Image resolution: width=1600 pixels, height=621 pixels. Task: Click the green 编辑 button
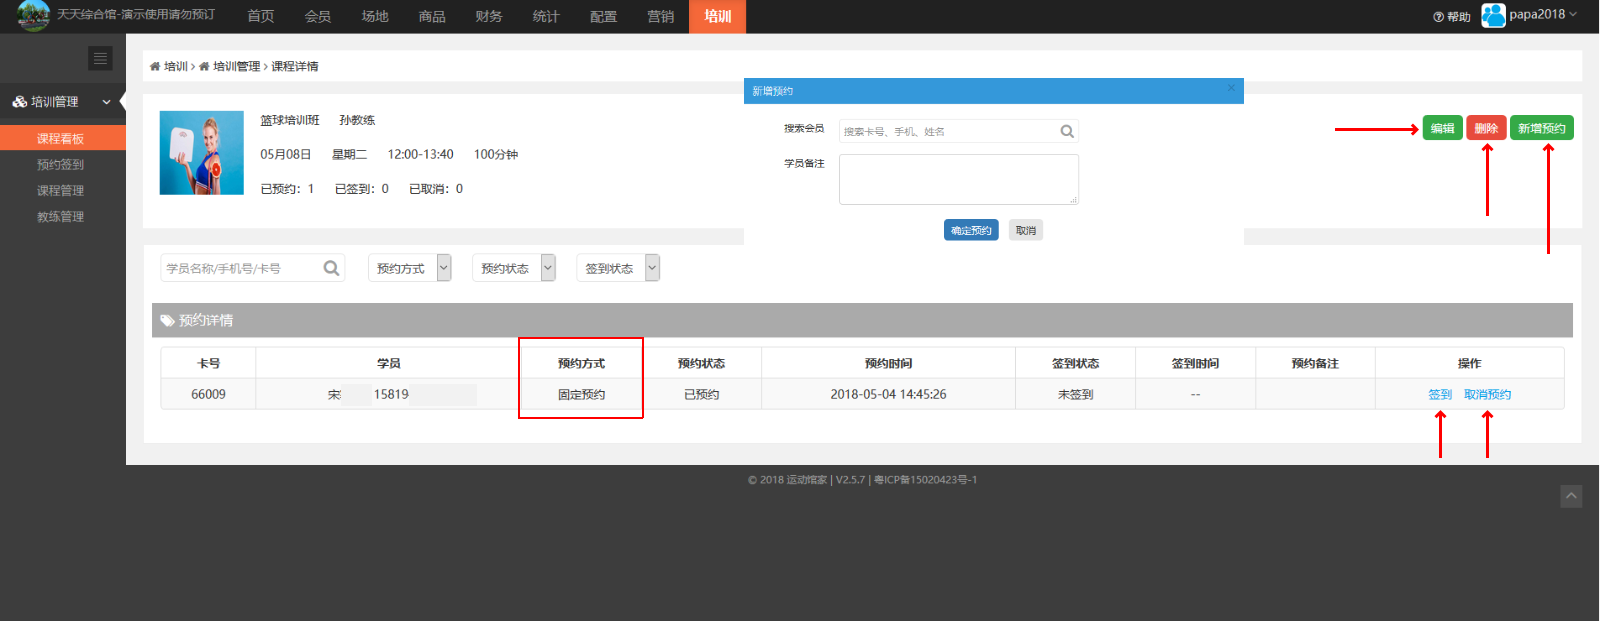1442,128
